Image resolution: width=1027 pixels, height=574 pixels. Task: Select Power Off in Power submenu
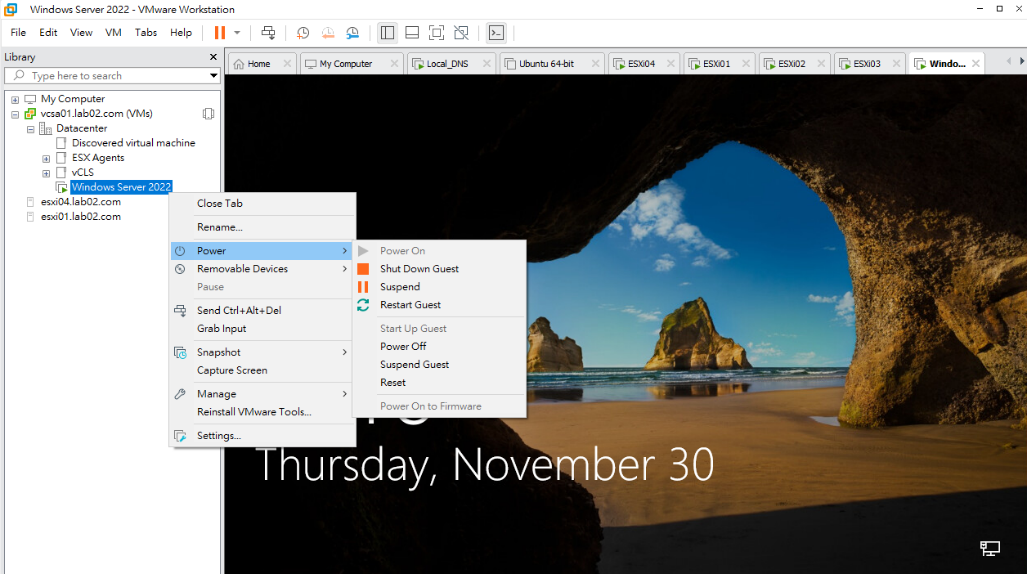click(x=439, y=346)
